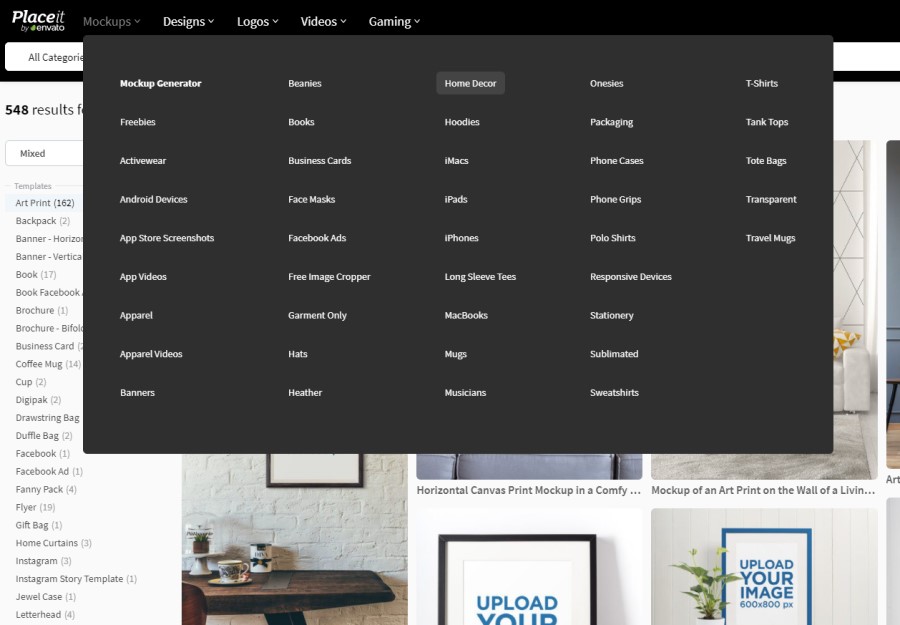Open the Mugs mockup category
The height and width of the screenshot is (625, 900).
tap(456, 354)
